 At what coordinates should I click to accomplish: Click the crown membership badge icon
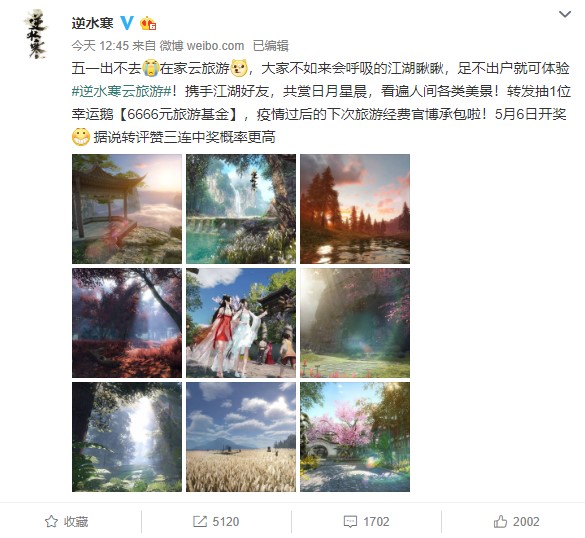point(148,24)
